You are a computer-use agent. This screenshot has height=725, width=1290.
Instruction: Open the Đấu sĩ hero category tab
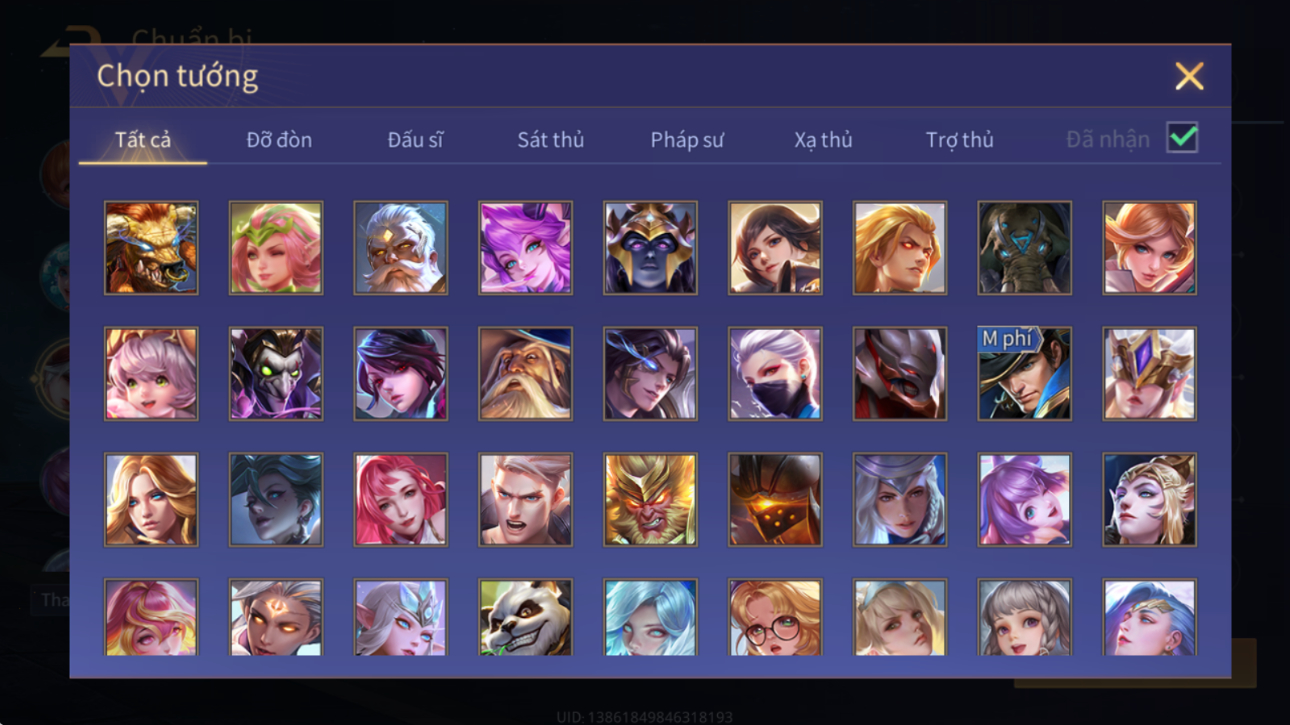(415, 140)
